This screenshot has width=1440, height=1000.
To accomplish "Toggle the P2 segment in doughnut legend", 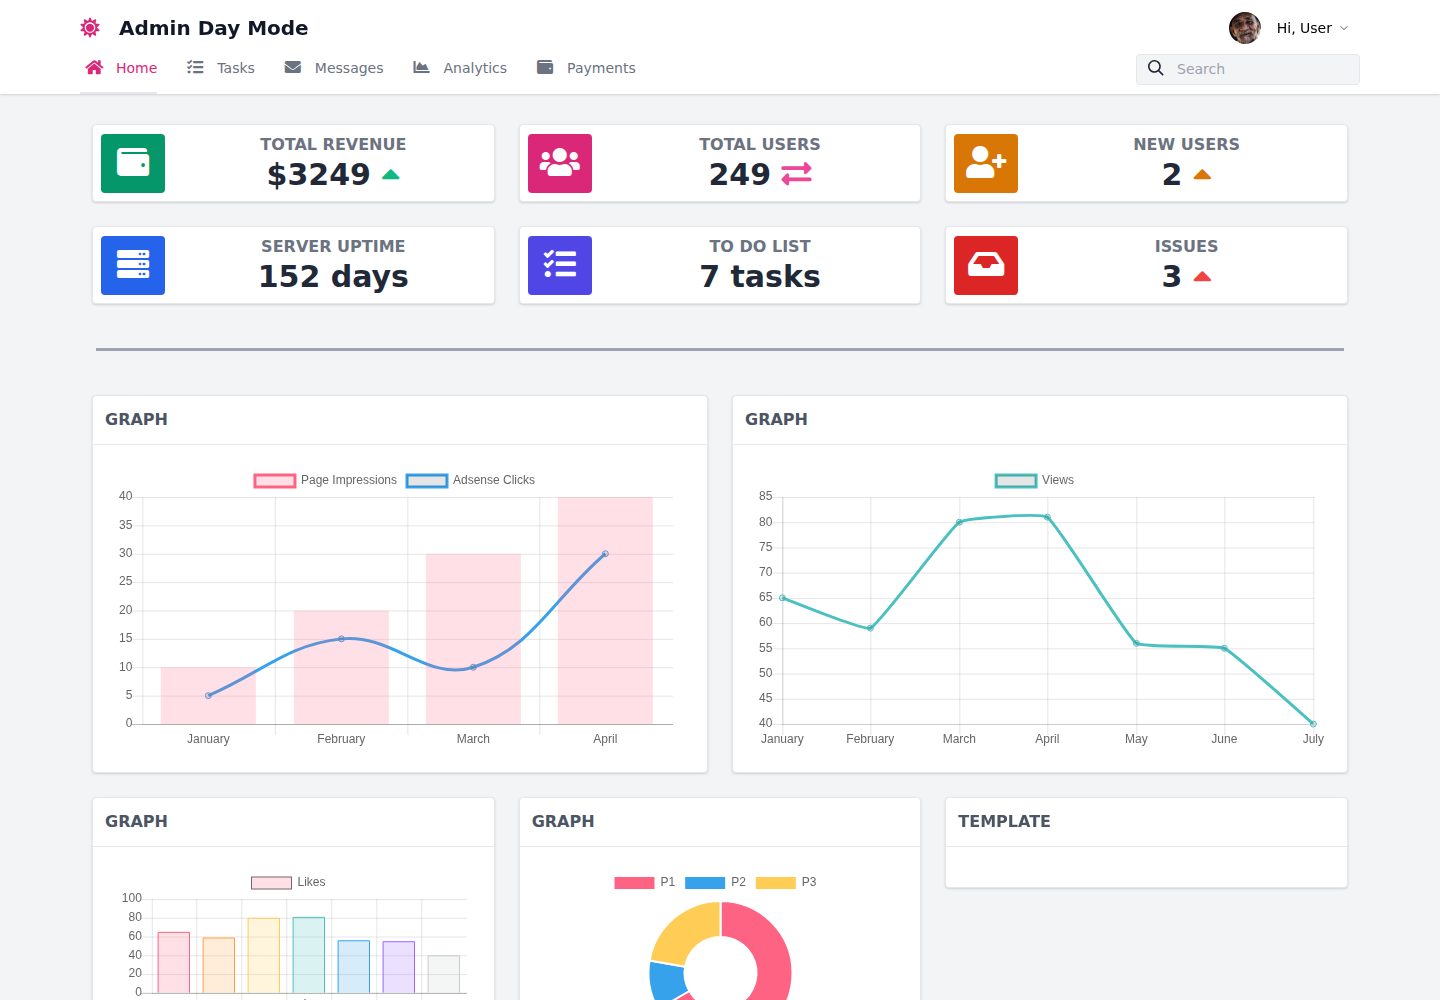I will click(716, 882).
